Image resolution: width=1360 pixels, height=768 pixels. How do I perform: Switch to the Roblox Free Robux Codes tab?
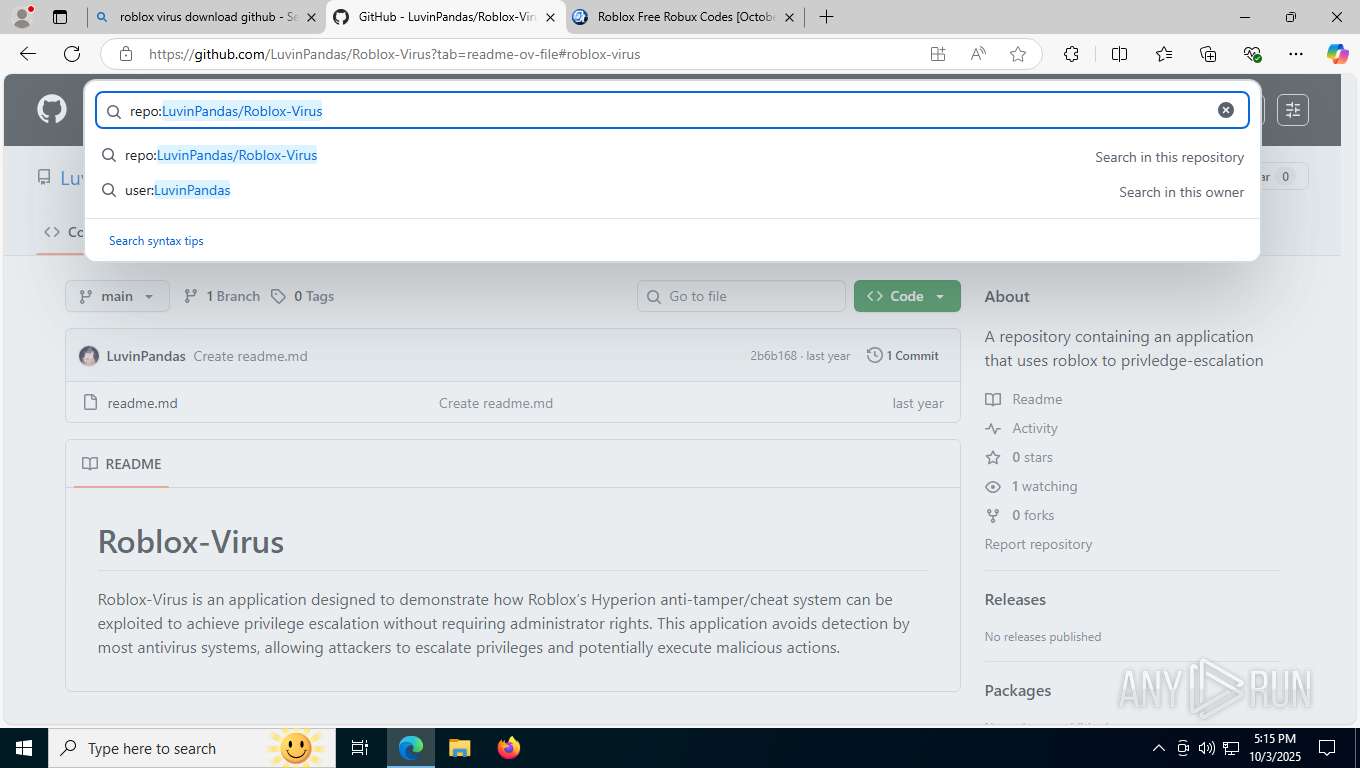pyautogui.click(x=685, y=17)
